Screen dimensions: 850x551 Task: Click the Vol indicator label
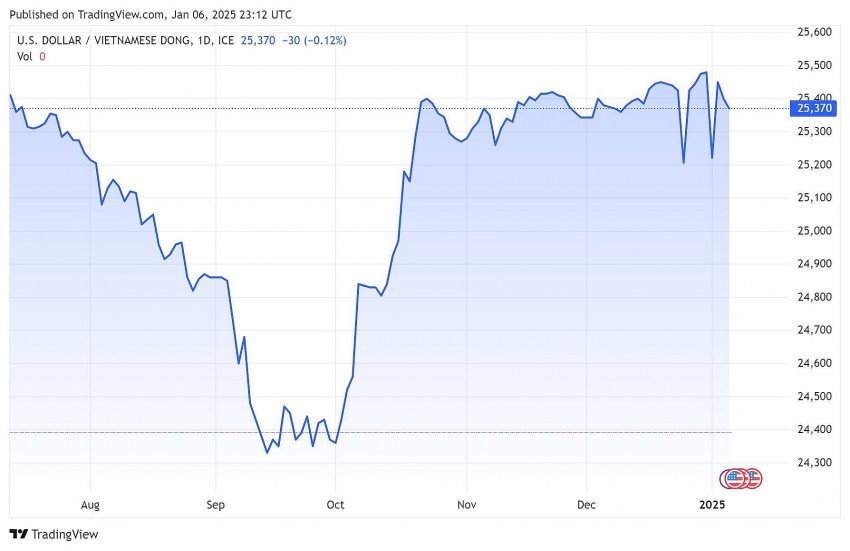(25, 56)
